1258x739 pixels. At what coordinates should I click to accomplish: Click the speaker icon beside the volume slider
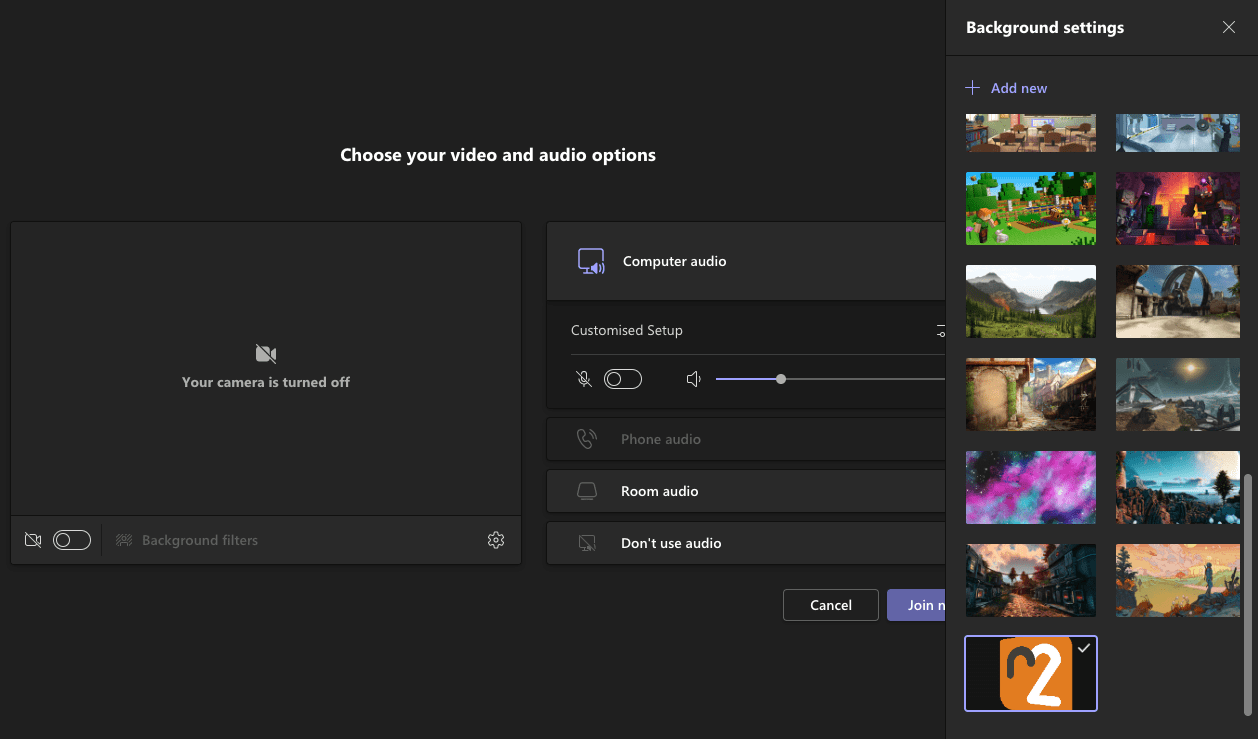click(x=694, y=378)
